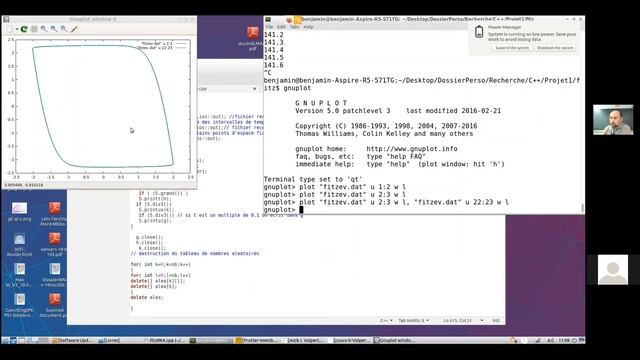Open the WiFi-Router html desktop icon
Image resolution: width=640 pixels, height=360 pixels.
click(19, 244)
